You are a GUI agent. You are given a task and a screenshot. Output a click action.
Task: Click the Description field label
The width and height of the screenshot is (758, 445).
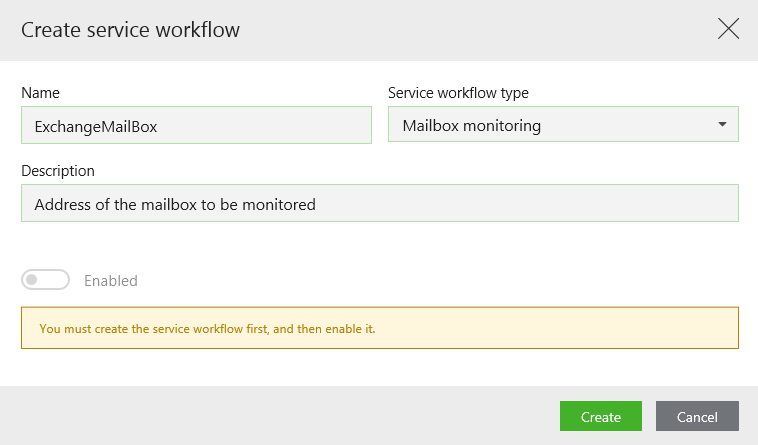pos(58,171)
